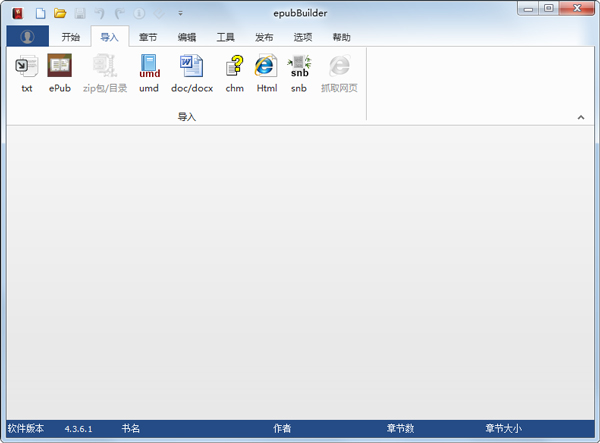Open the user account application button
The image size is (600, 443).
28,36
